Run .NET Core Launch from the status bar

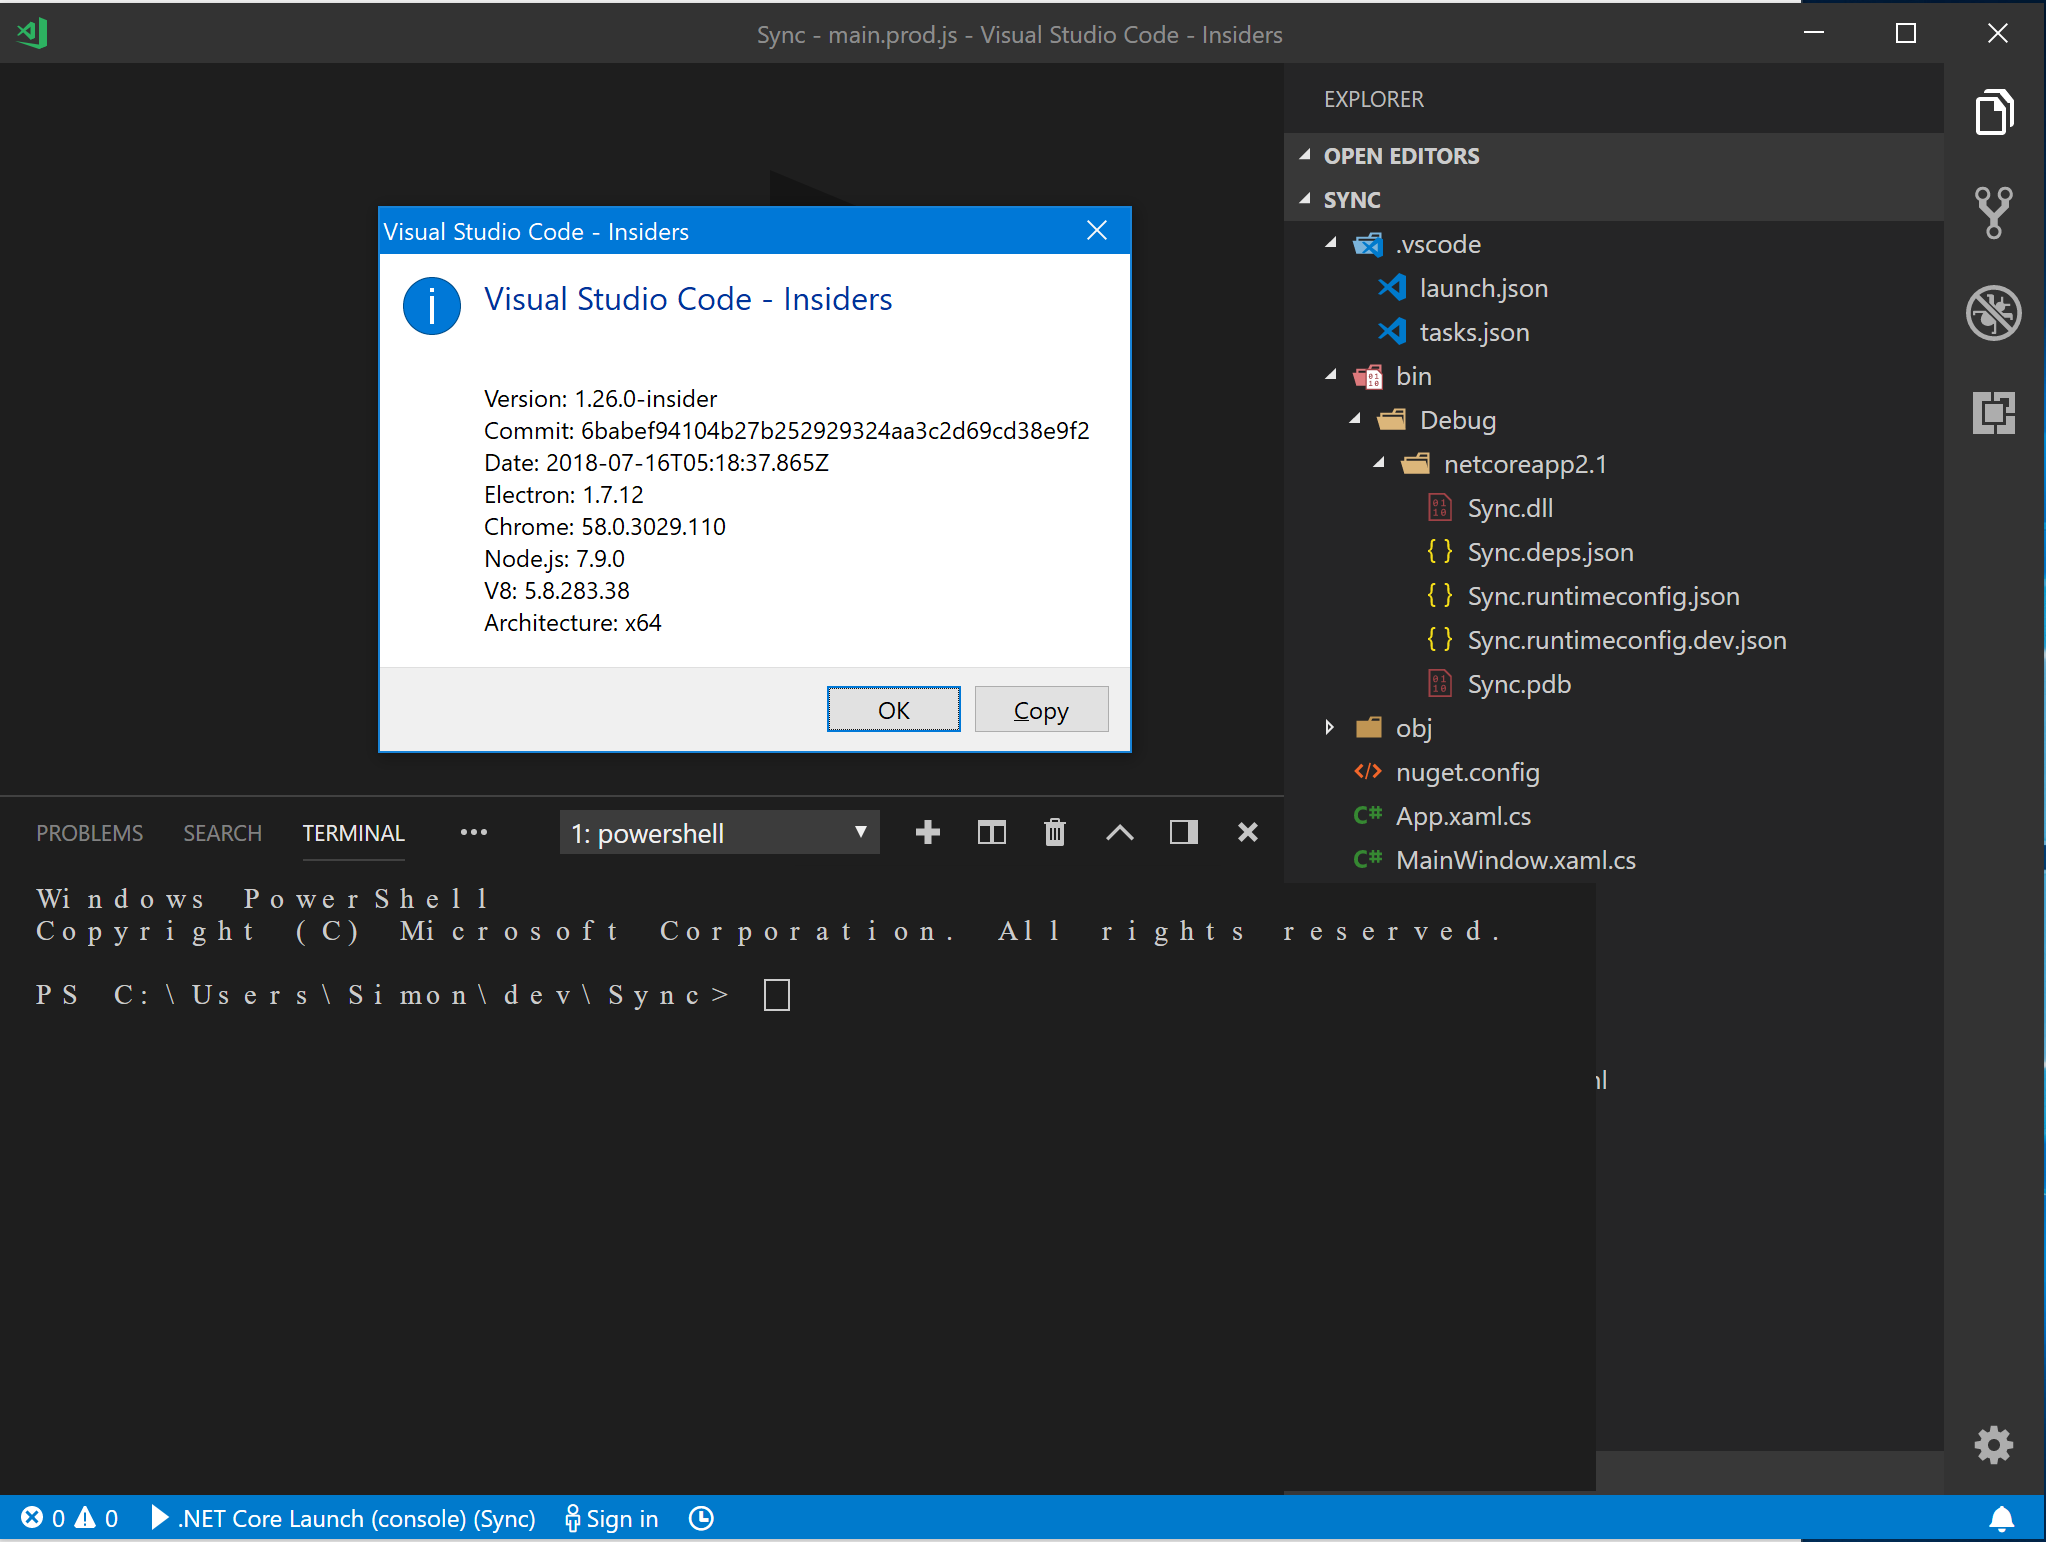coord(345,1518)
